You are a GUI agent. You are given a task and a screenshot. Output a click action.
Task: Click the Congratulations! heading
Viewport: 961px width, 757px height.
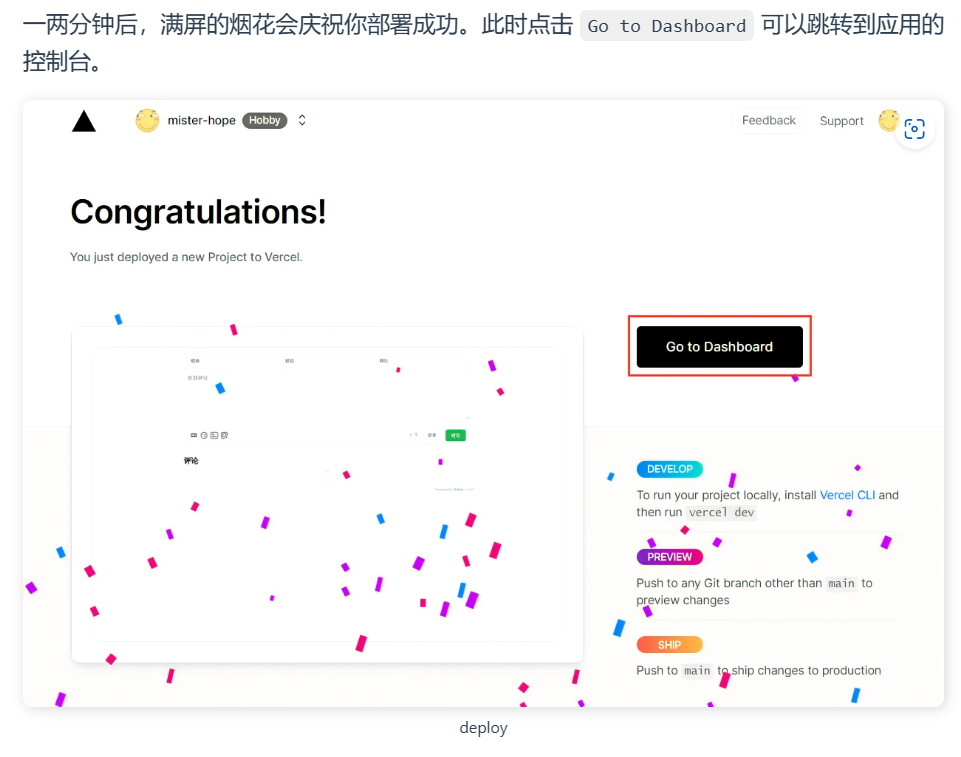click(x=198, y=212)
